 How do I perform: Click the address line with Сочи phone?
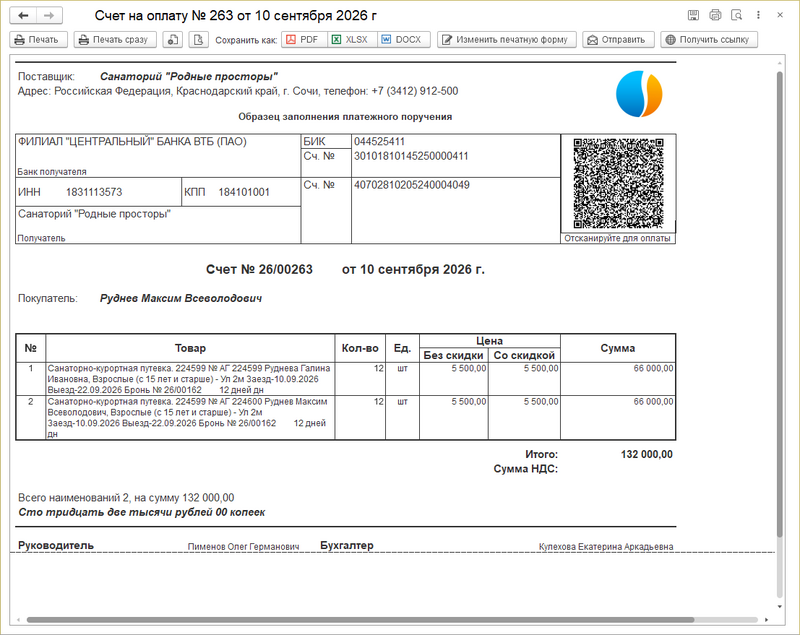[x=238, y=91]
